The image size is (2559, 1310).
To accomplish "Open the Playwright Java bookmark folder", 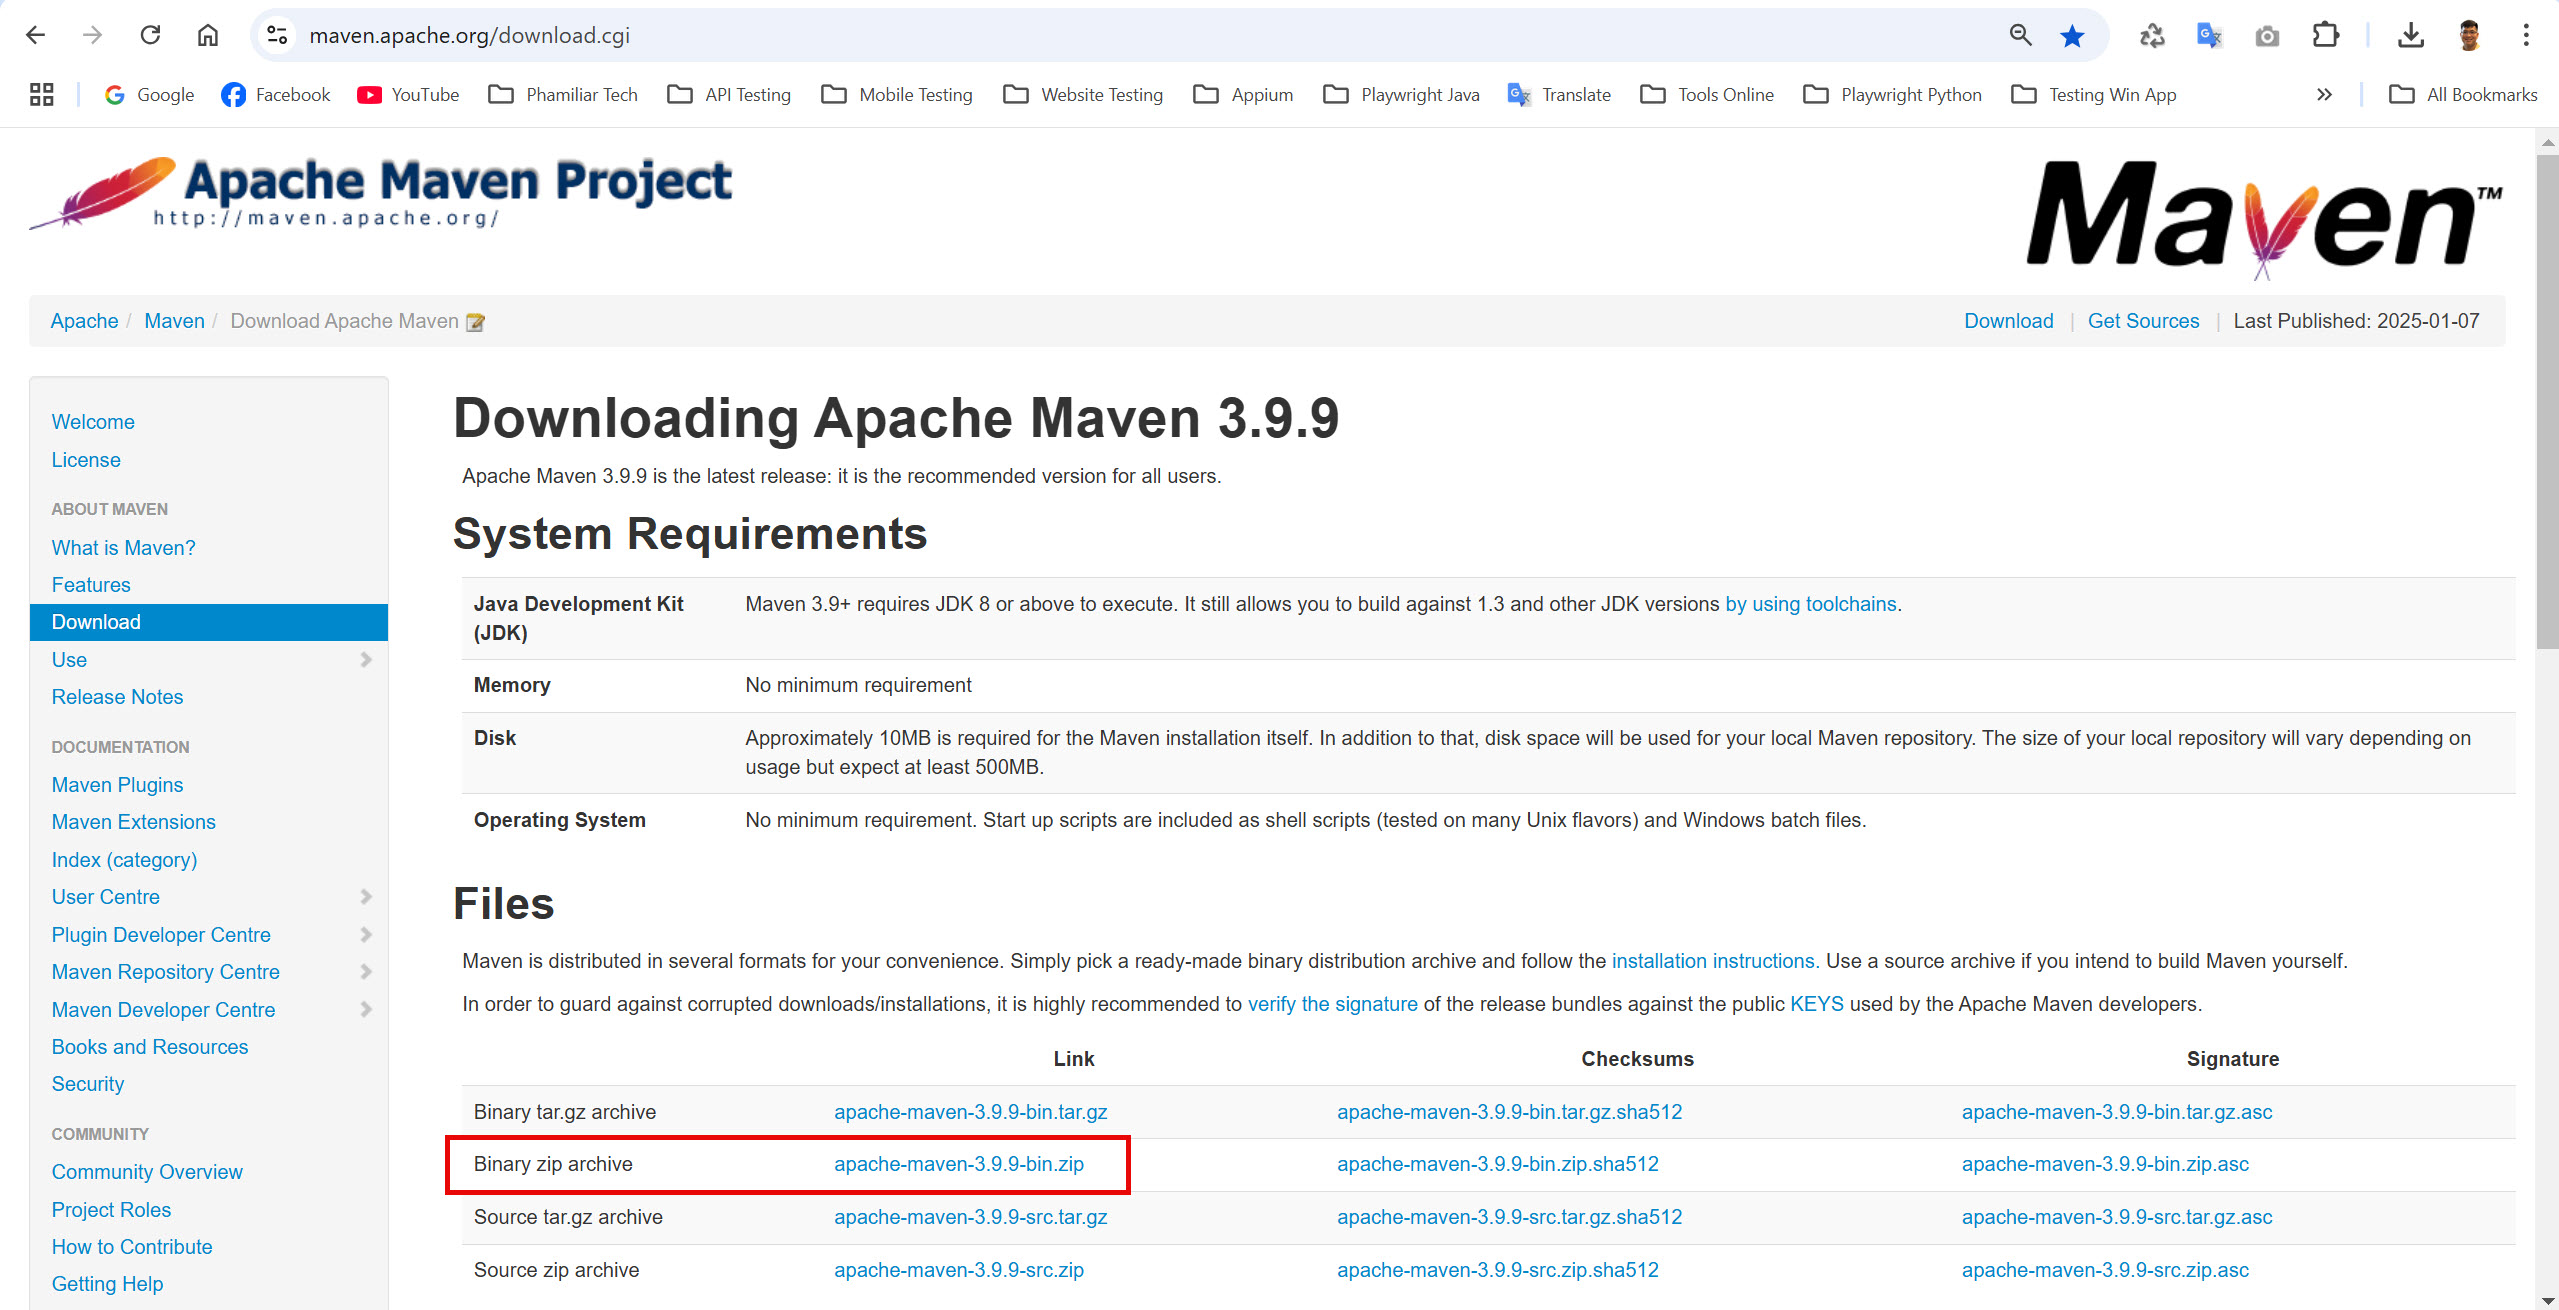I will point(1401,94).
